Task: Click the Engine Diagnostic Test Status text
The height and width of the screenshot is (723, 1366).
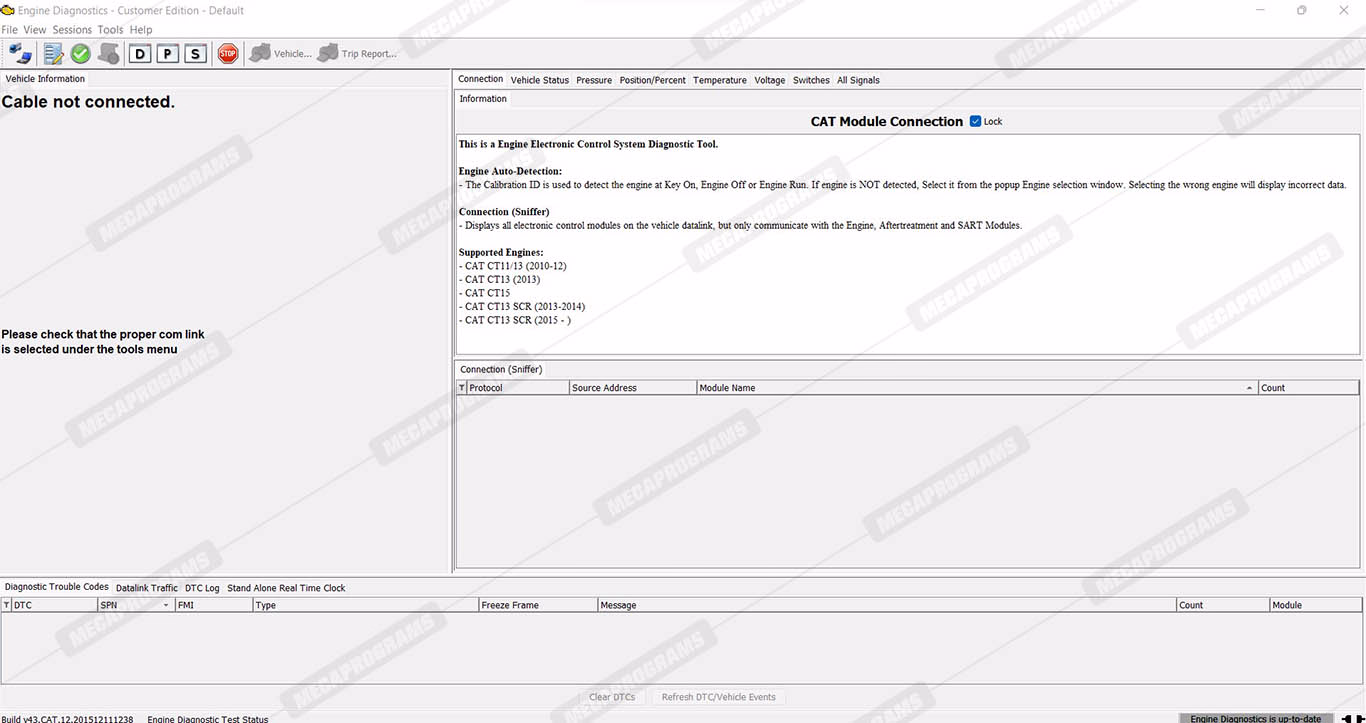Action: [x=208, y=719]
